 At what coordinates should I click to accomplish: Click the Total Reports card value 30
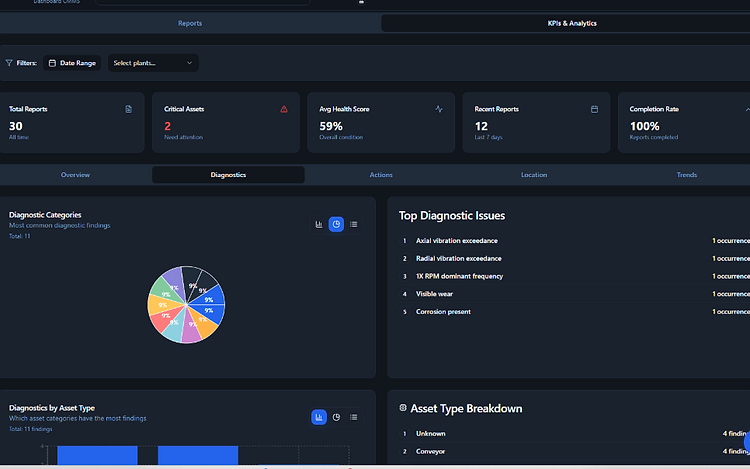click(x=15, y=126)
